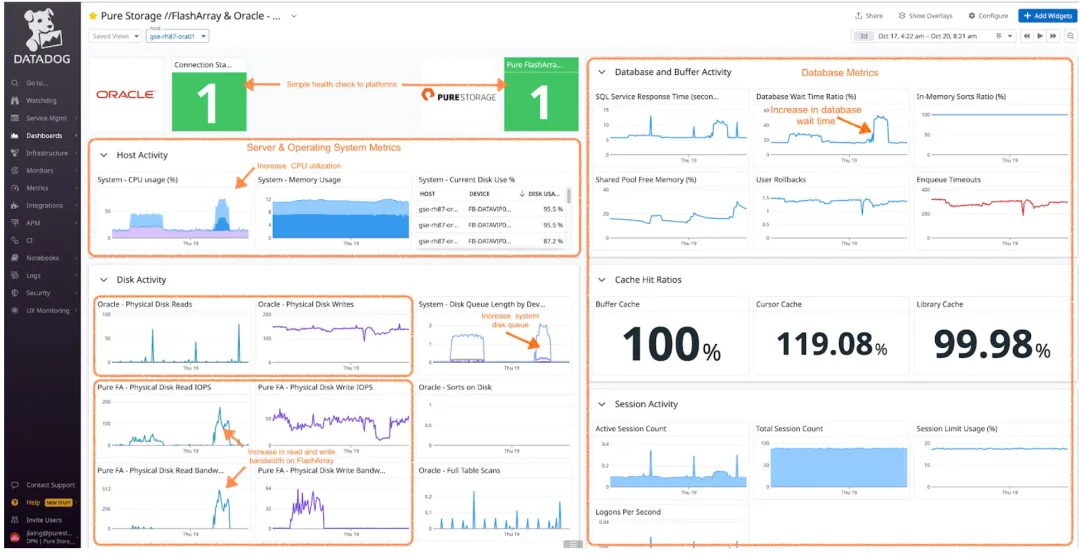Click the Monitors sidebar icon
1080x557 pixels.
point(14,170)
